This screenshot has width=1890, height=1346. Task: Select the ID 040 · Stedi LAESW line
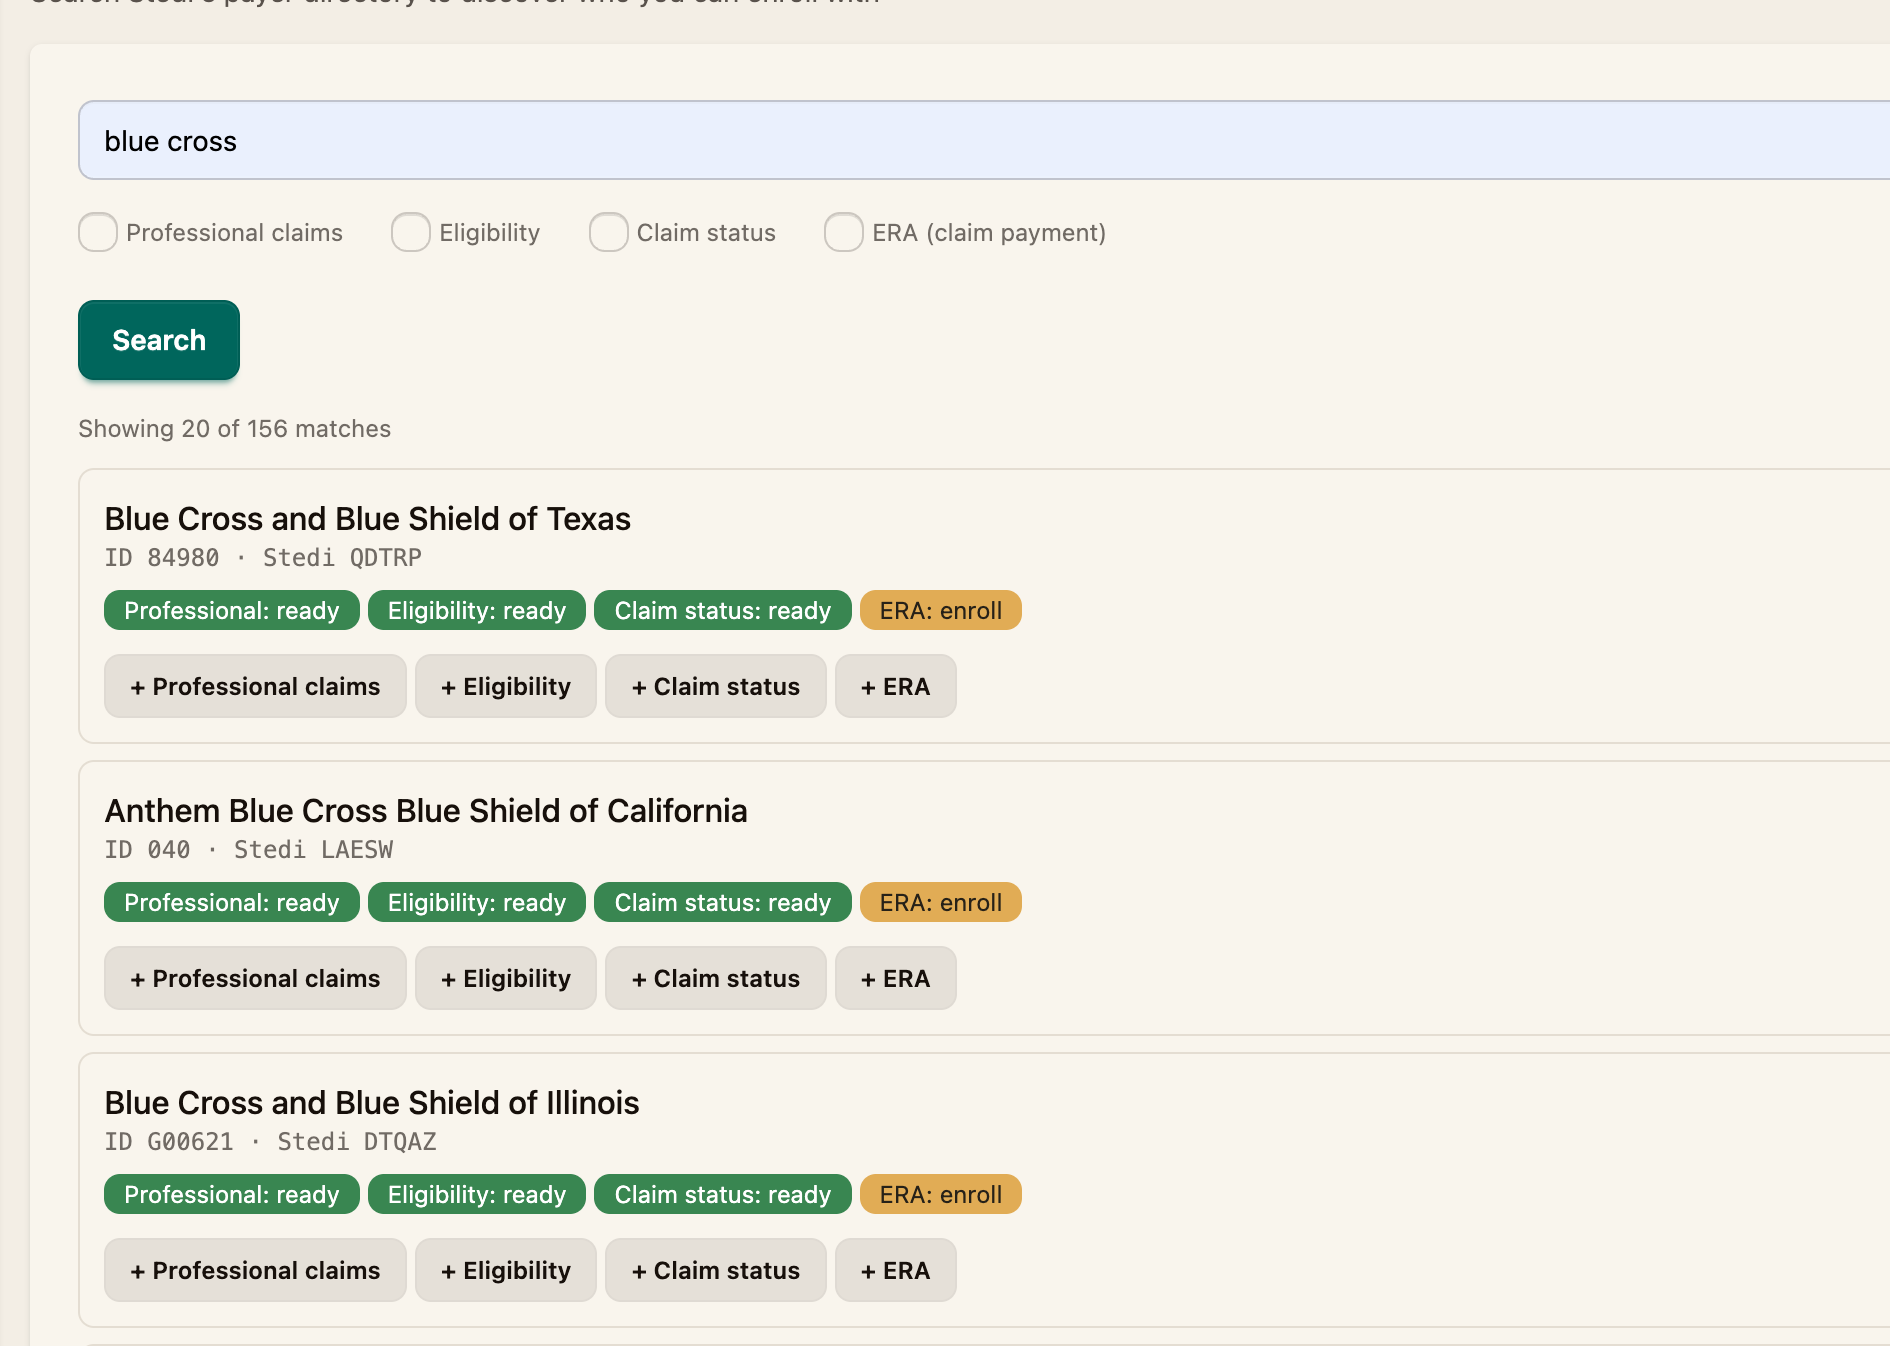click(x=249, y=850)
